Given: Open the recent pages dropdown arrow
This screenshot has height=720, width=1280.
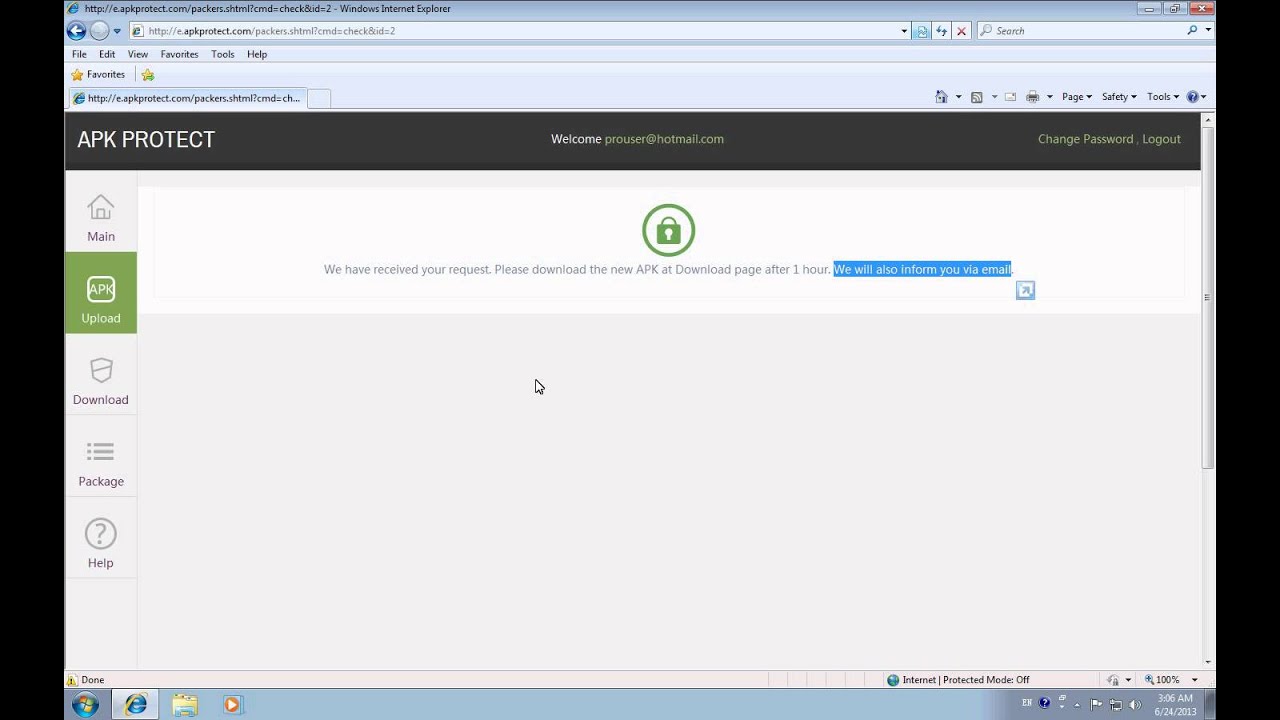Looking at the screenshot, I should (x=117, y=31).
